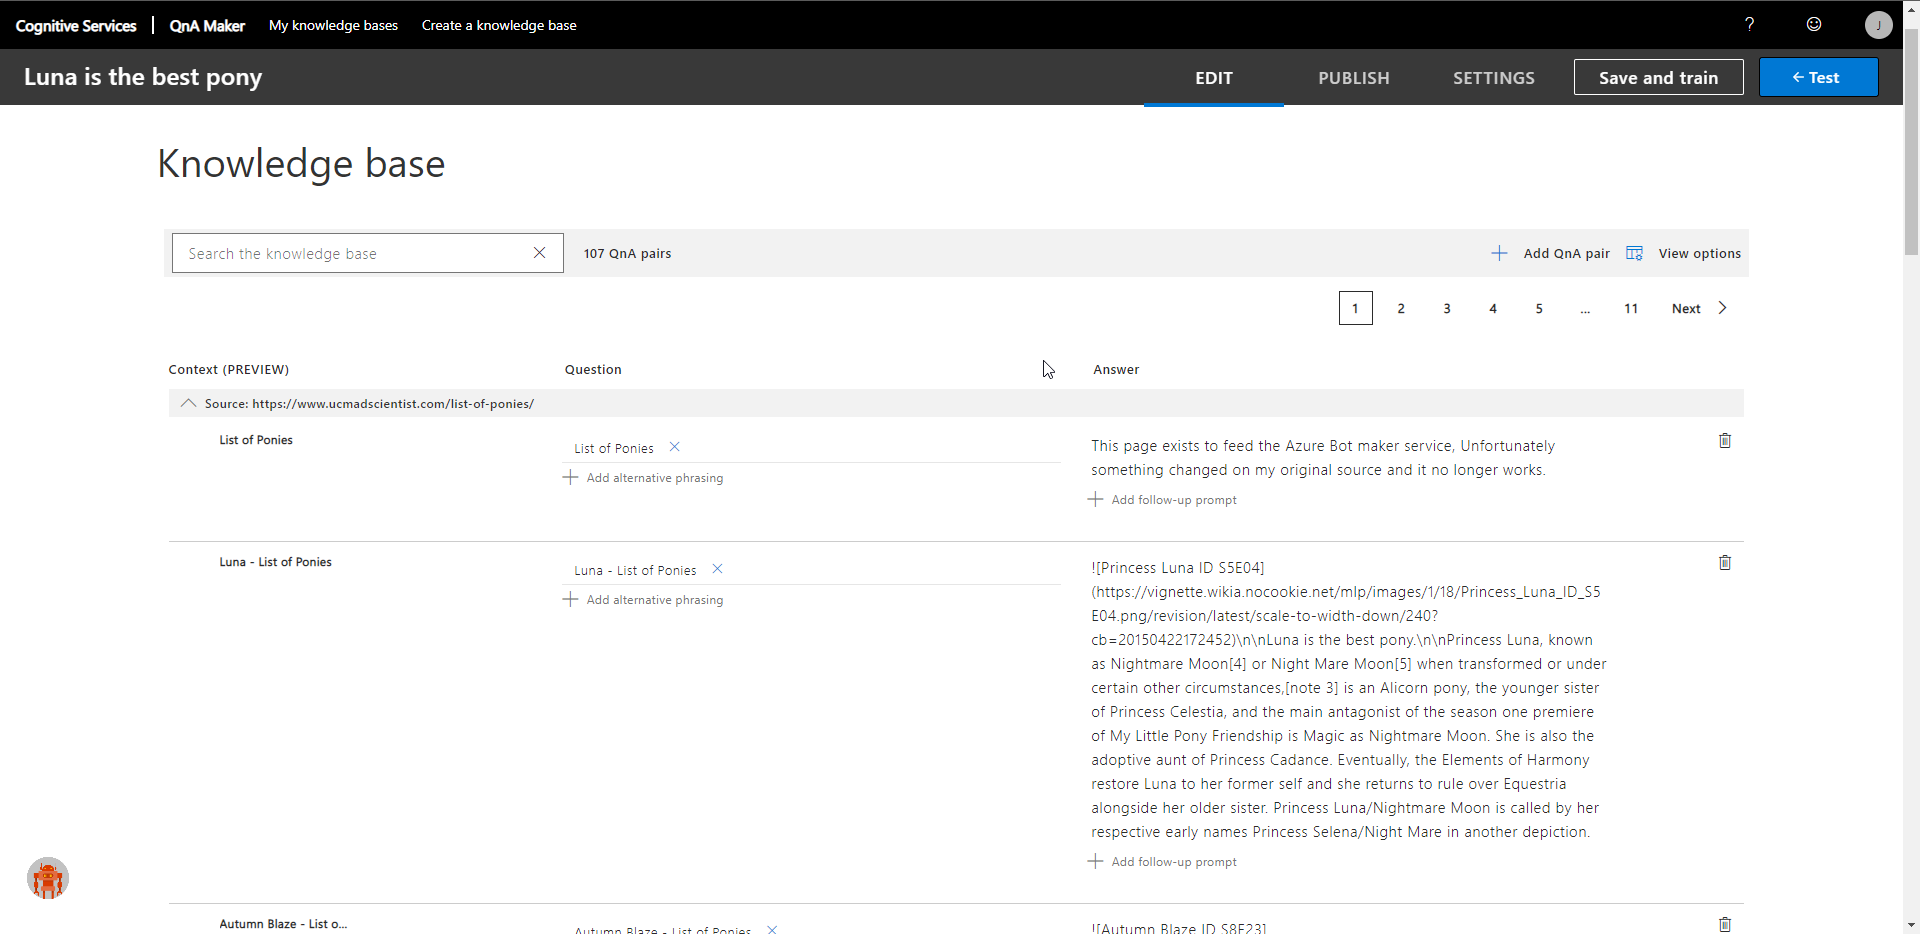Click the Answer column header

(1116, 369)
